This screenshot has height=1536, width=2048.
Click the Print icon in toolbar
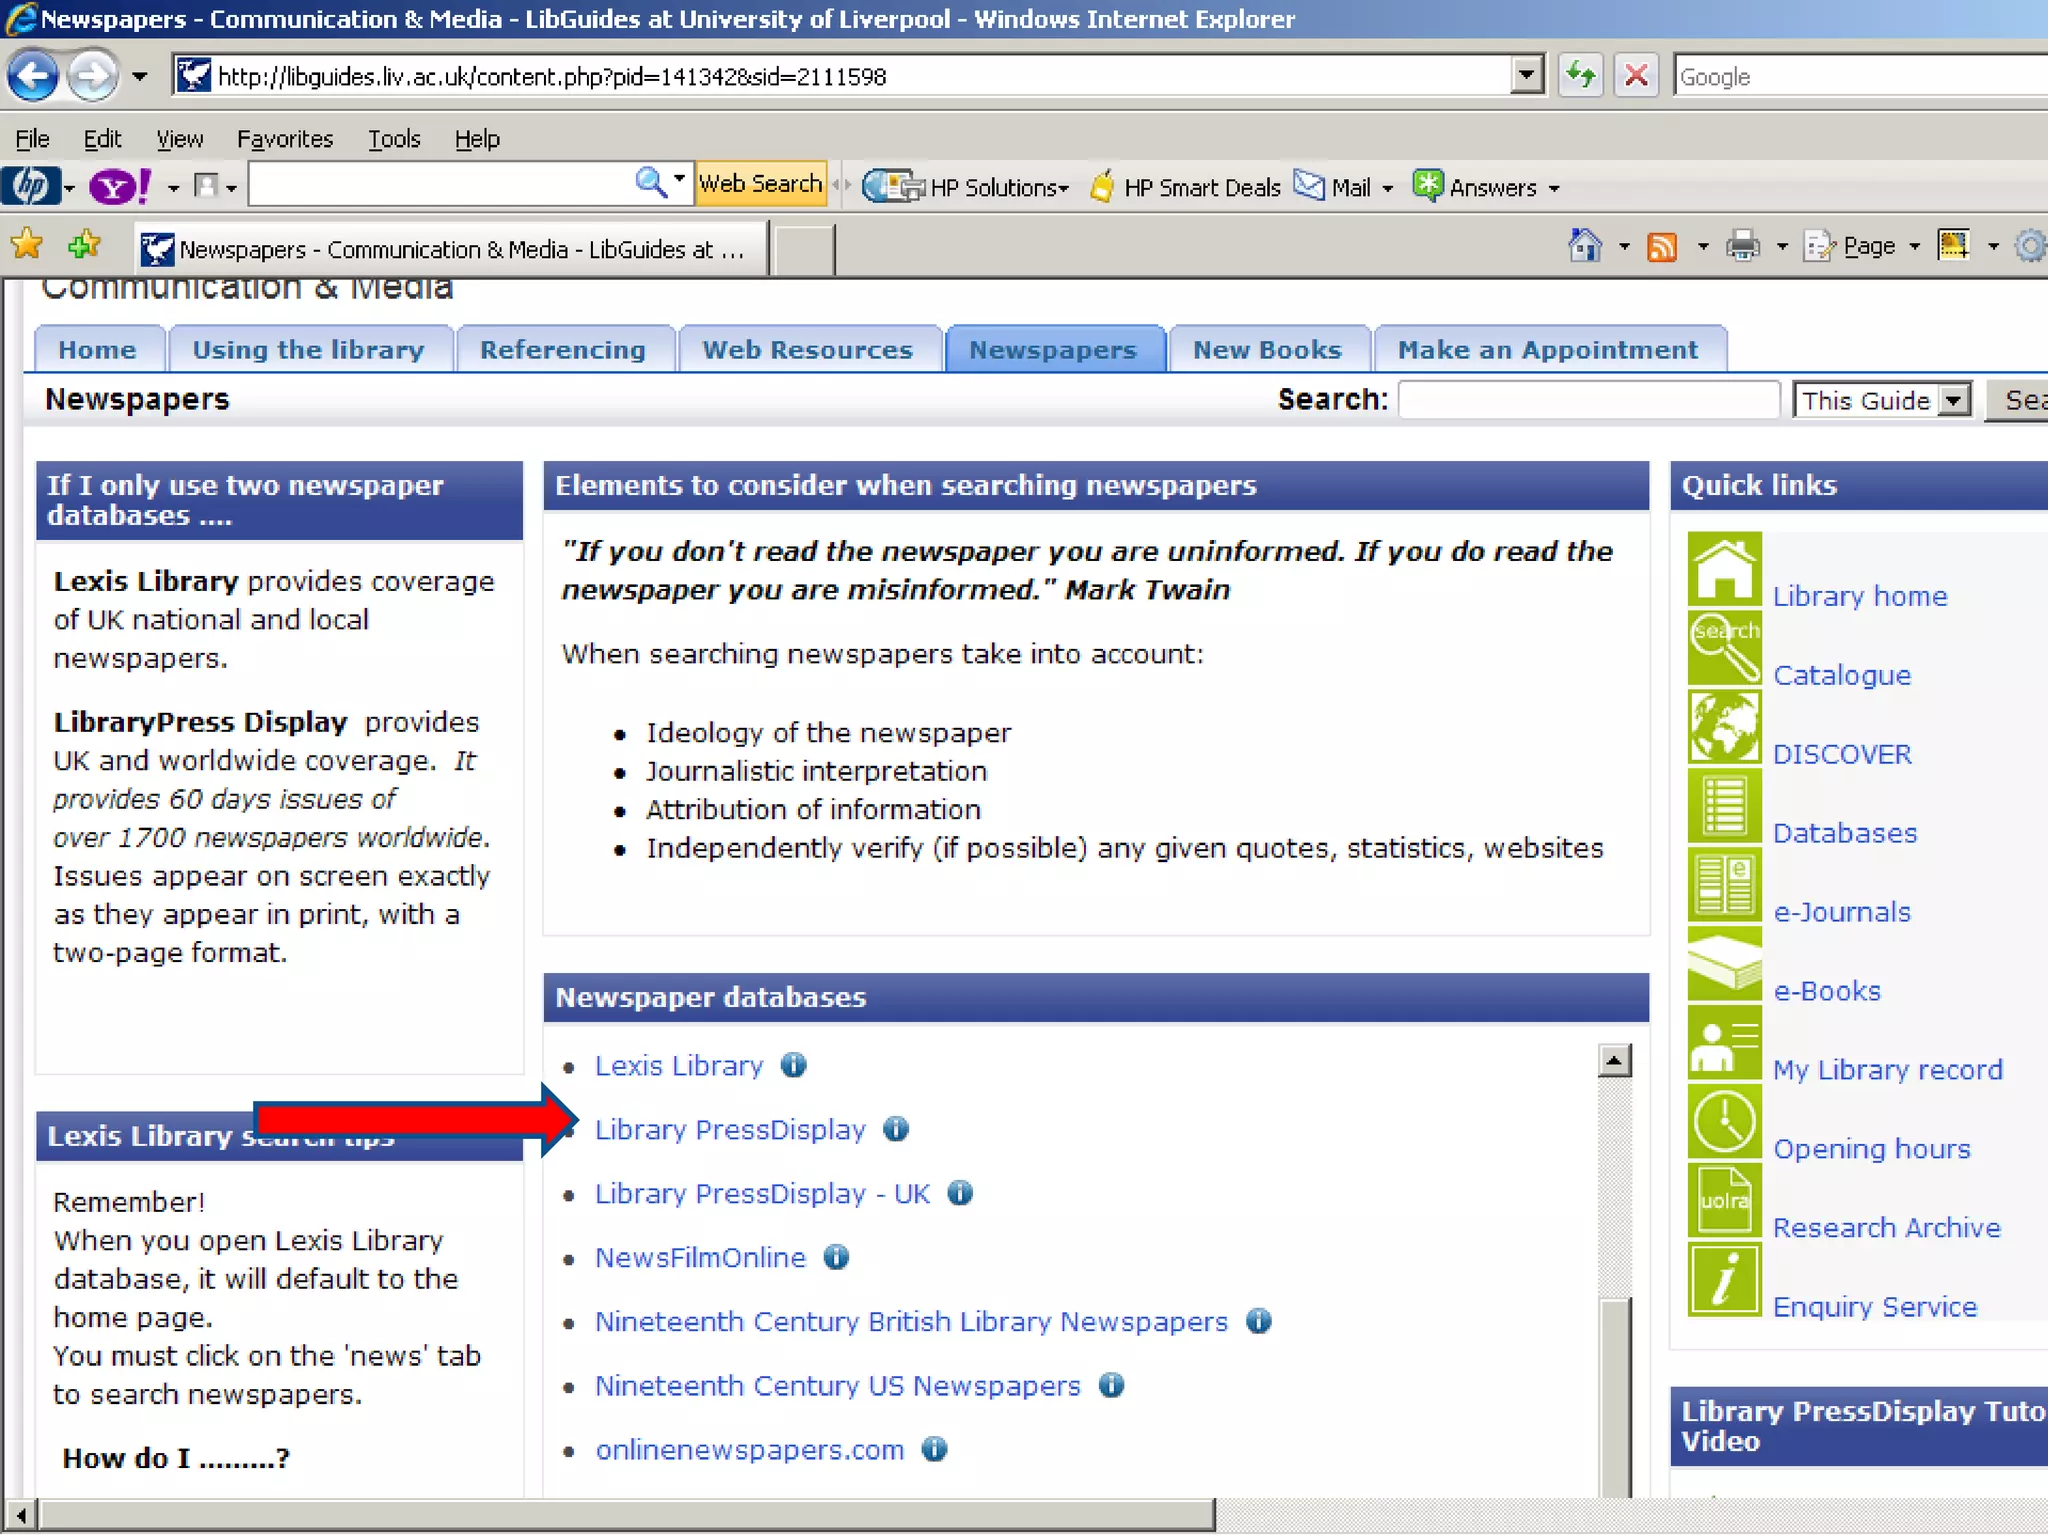point(1743,246)
